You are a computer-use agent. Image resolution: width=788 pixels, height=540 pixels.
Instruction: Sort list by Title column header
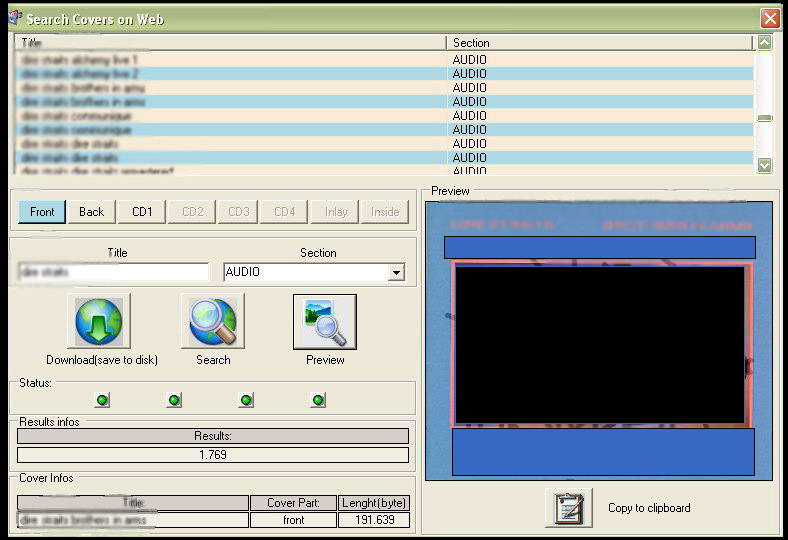click(230, 43)
